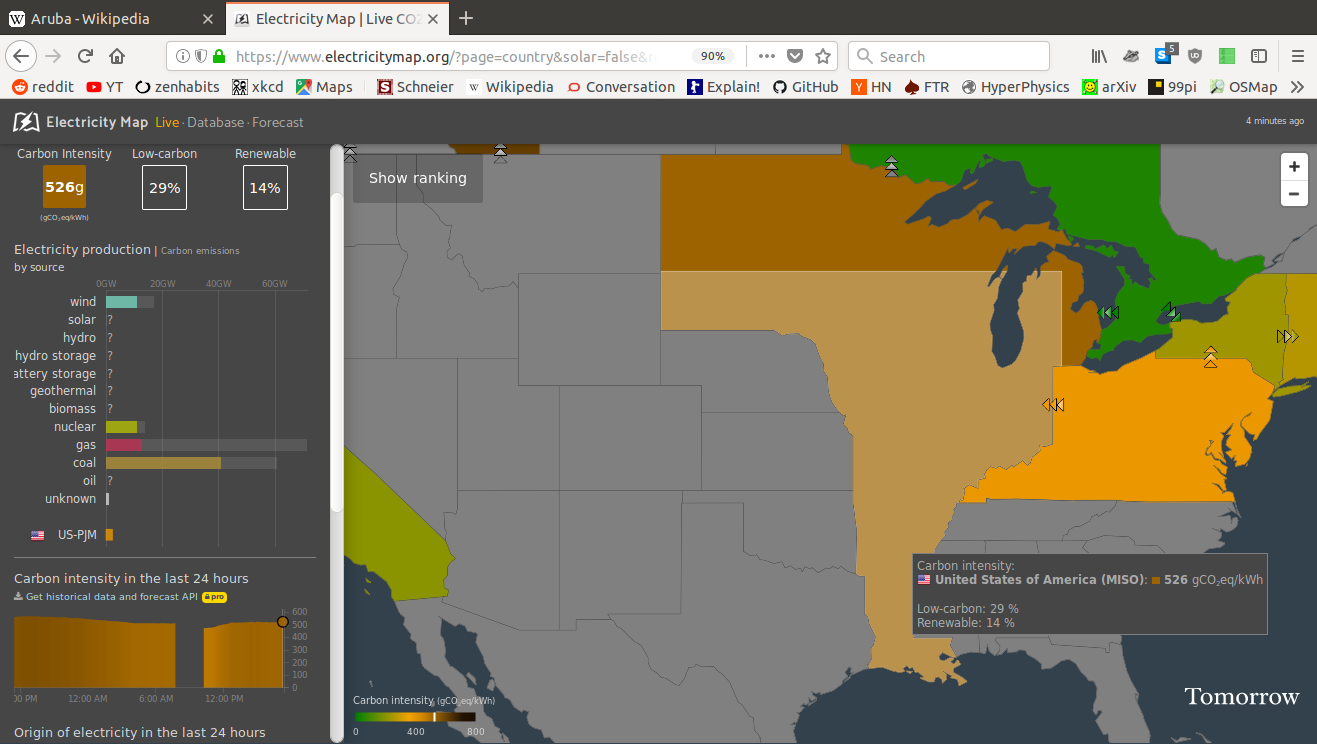
Task: Click the 24-hour carbon intensity timeline marker
Action: [x=283, y=622]
